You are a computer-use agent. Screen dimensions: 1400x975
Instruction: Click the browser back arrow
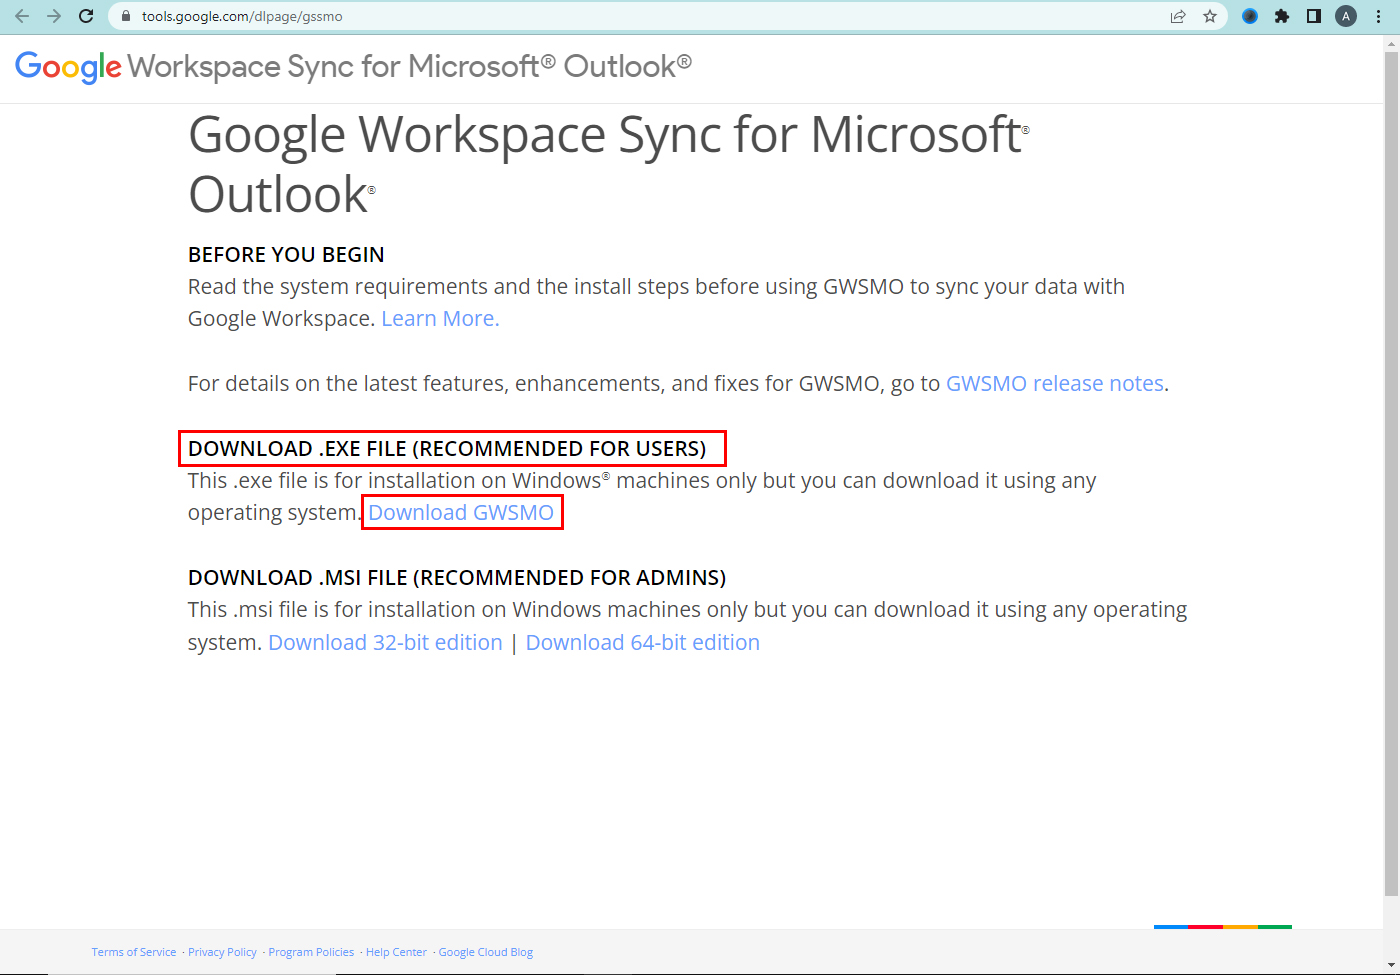point(22,16)
